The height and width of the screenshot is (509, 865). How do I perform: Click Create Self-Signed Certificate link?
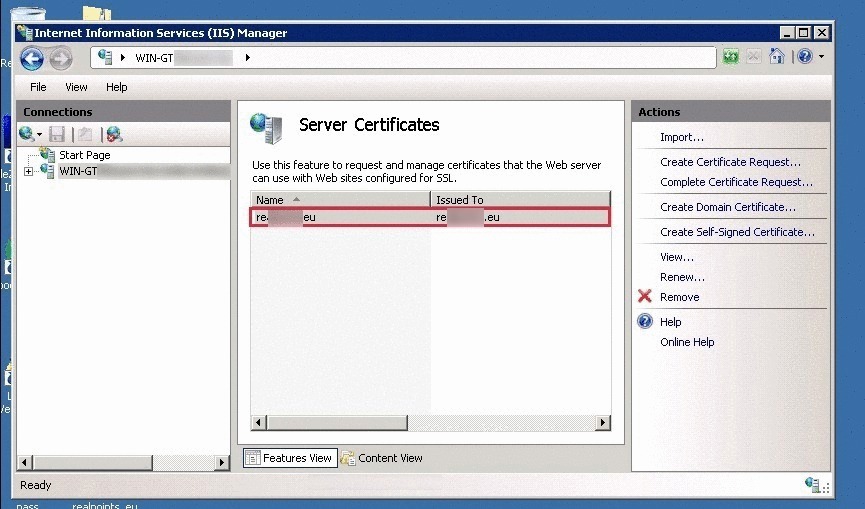tap(737, 232)
